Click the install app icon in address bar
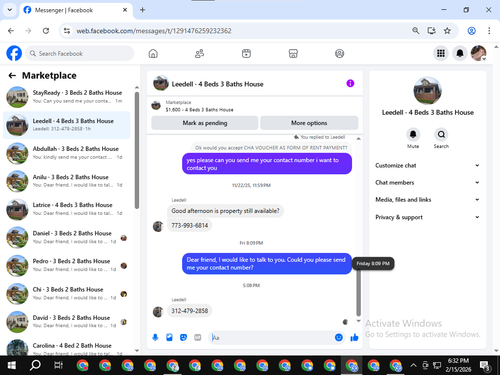Viewport: 500px width, 375px height. pos(432,31)
